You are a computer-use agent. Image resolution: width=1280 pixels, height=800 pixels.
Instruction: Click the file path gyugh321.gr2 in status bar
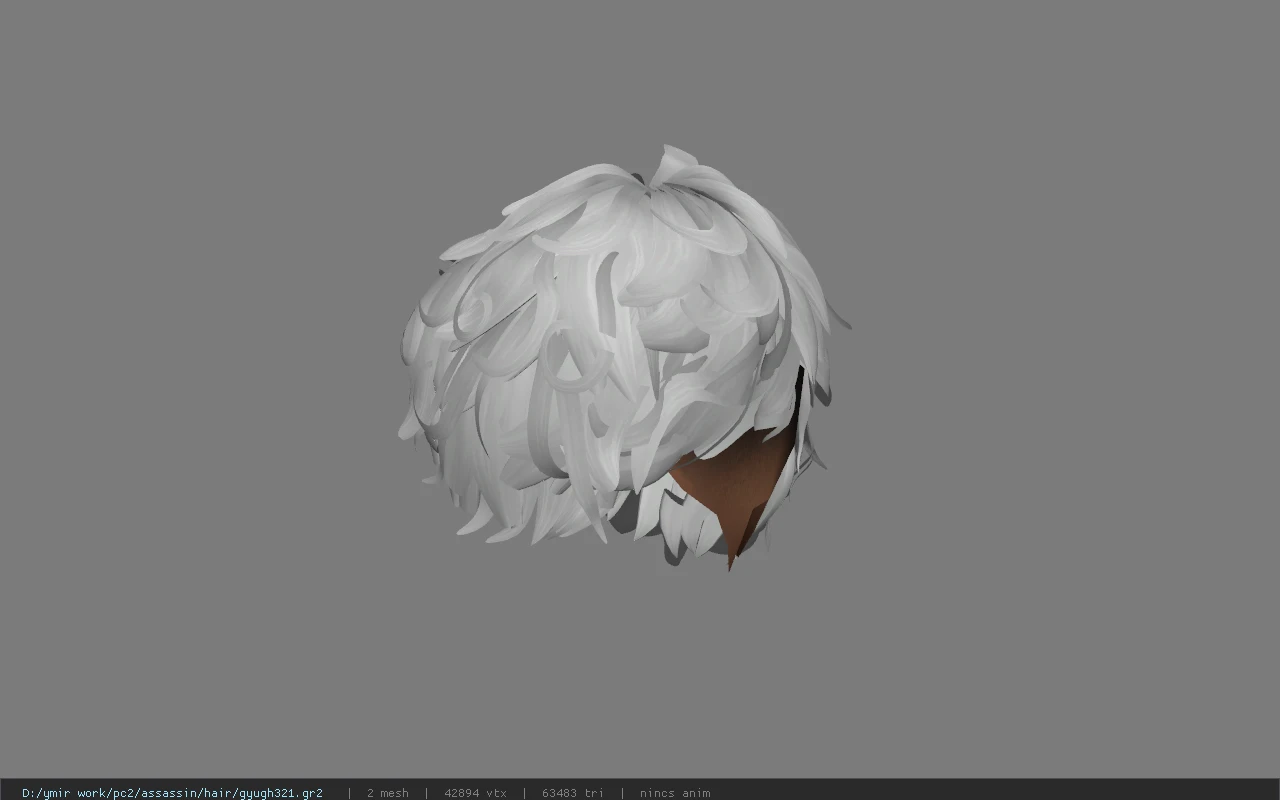172,792
